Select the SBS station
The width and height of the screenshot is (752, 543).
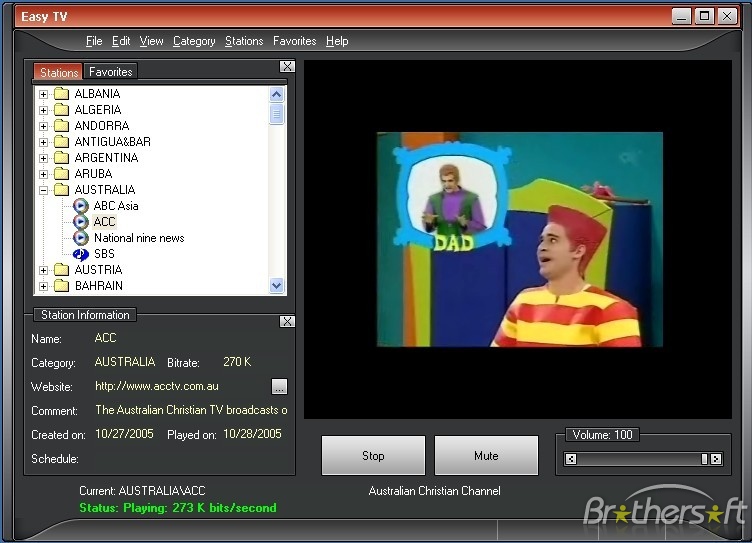click(x=104, y=254)
